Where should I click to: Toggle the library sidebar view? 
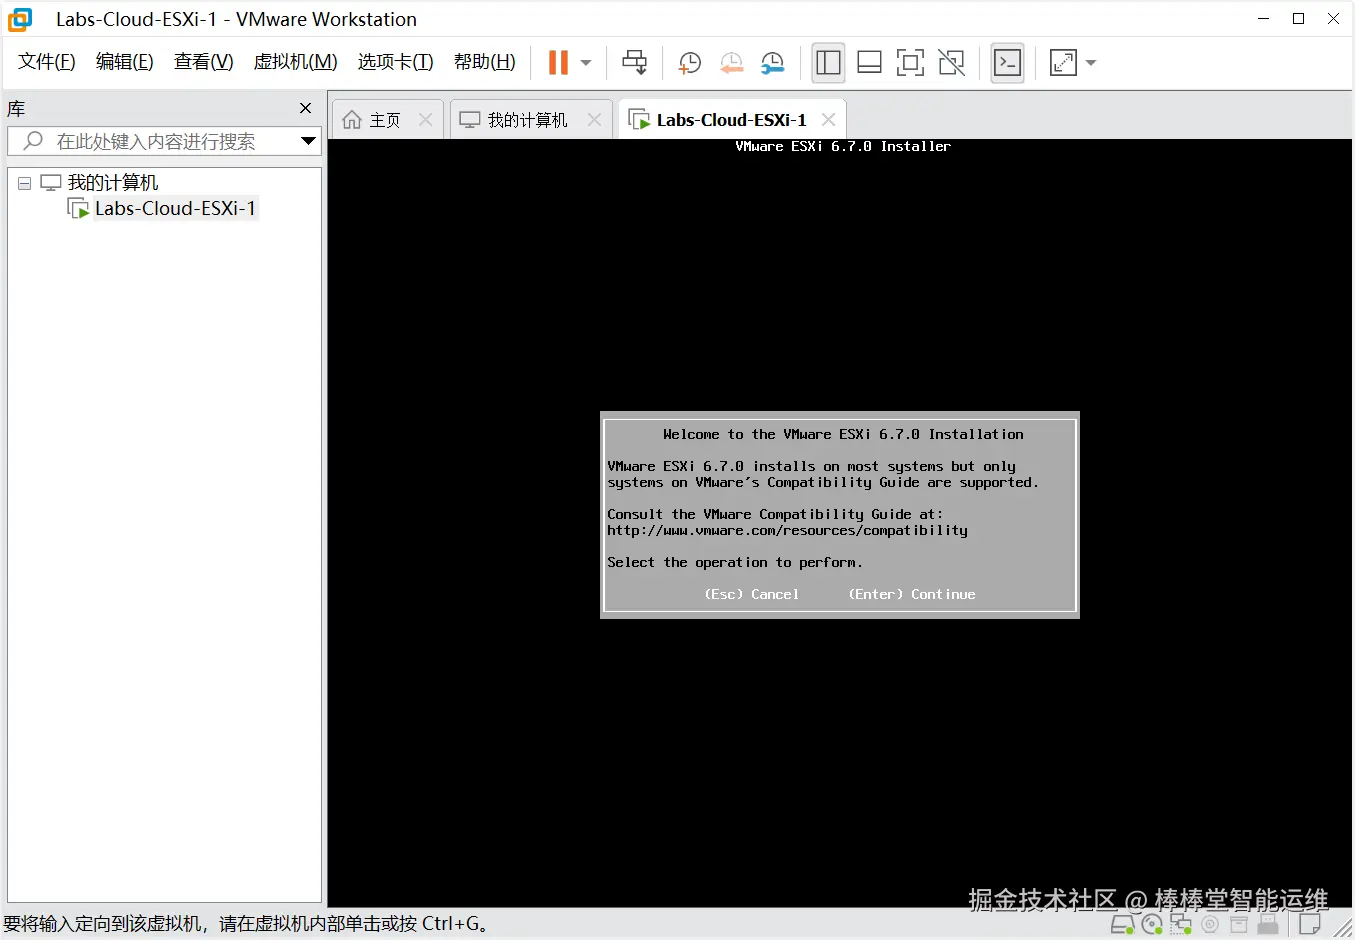click(828, 63)
